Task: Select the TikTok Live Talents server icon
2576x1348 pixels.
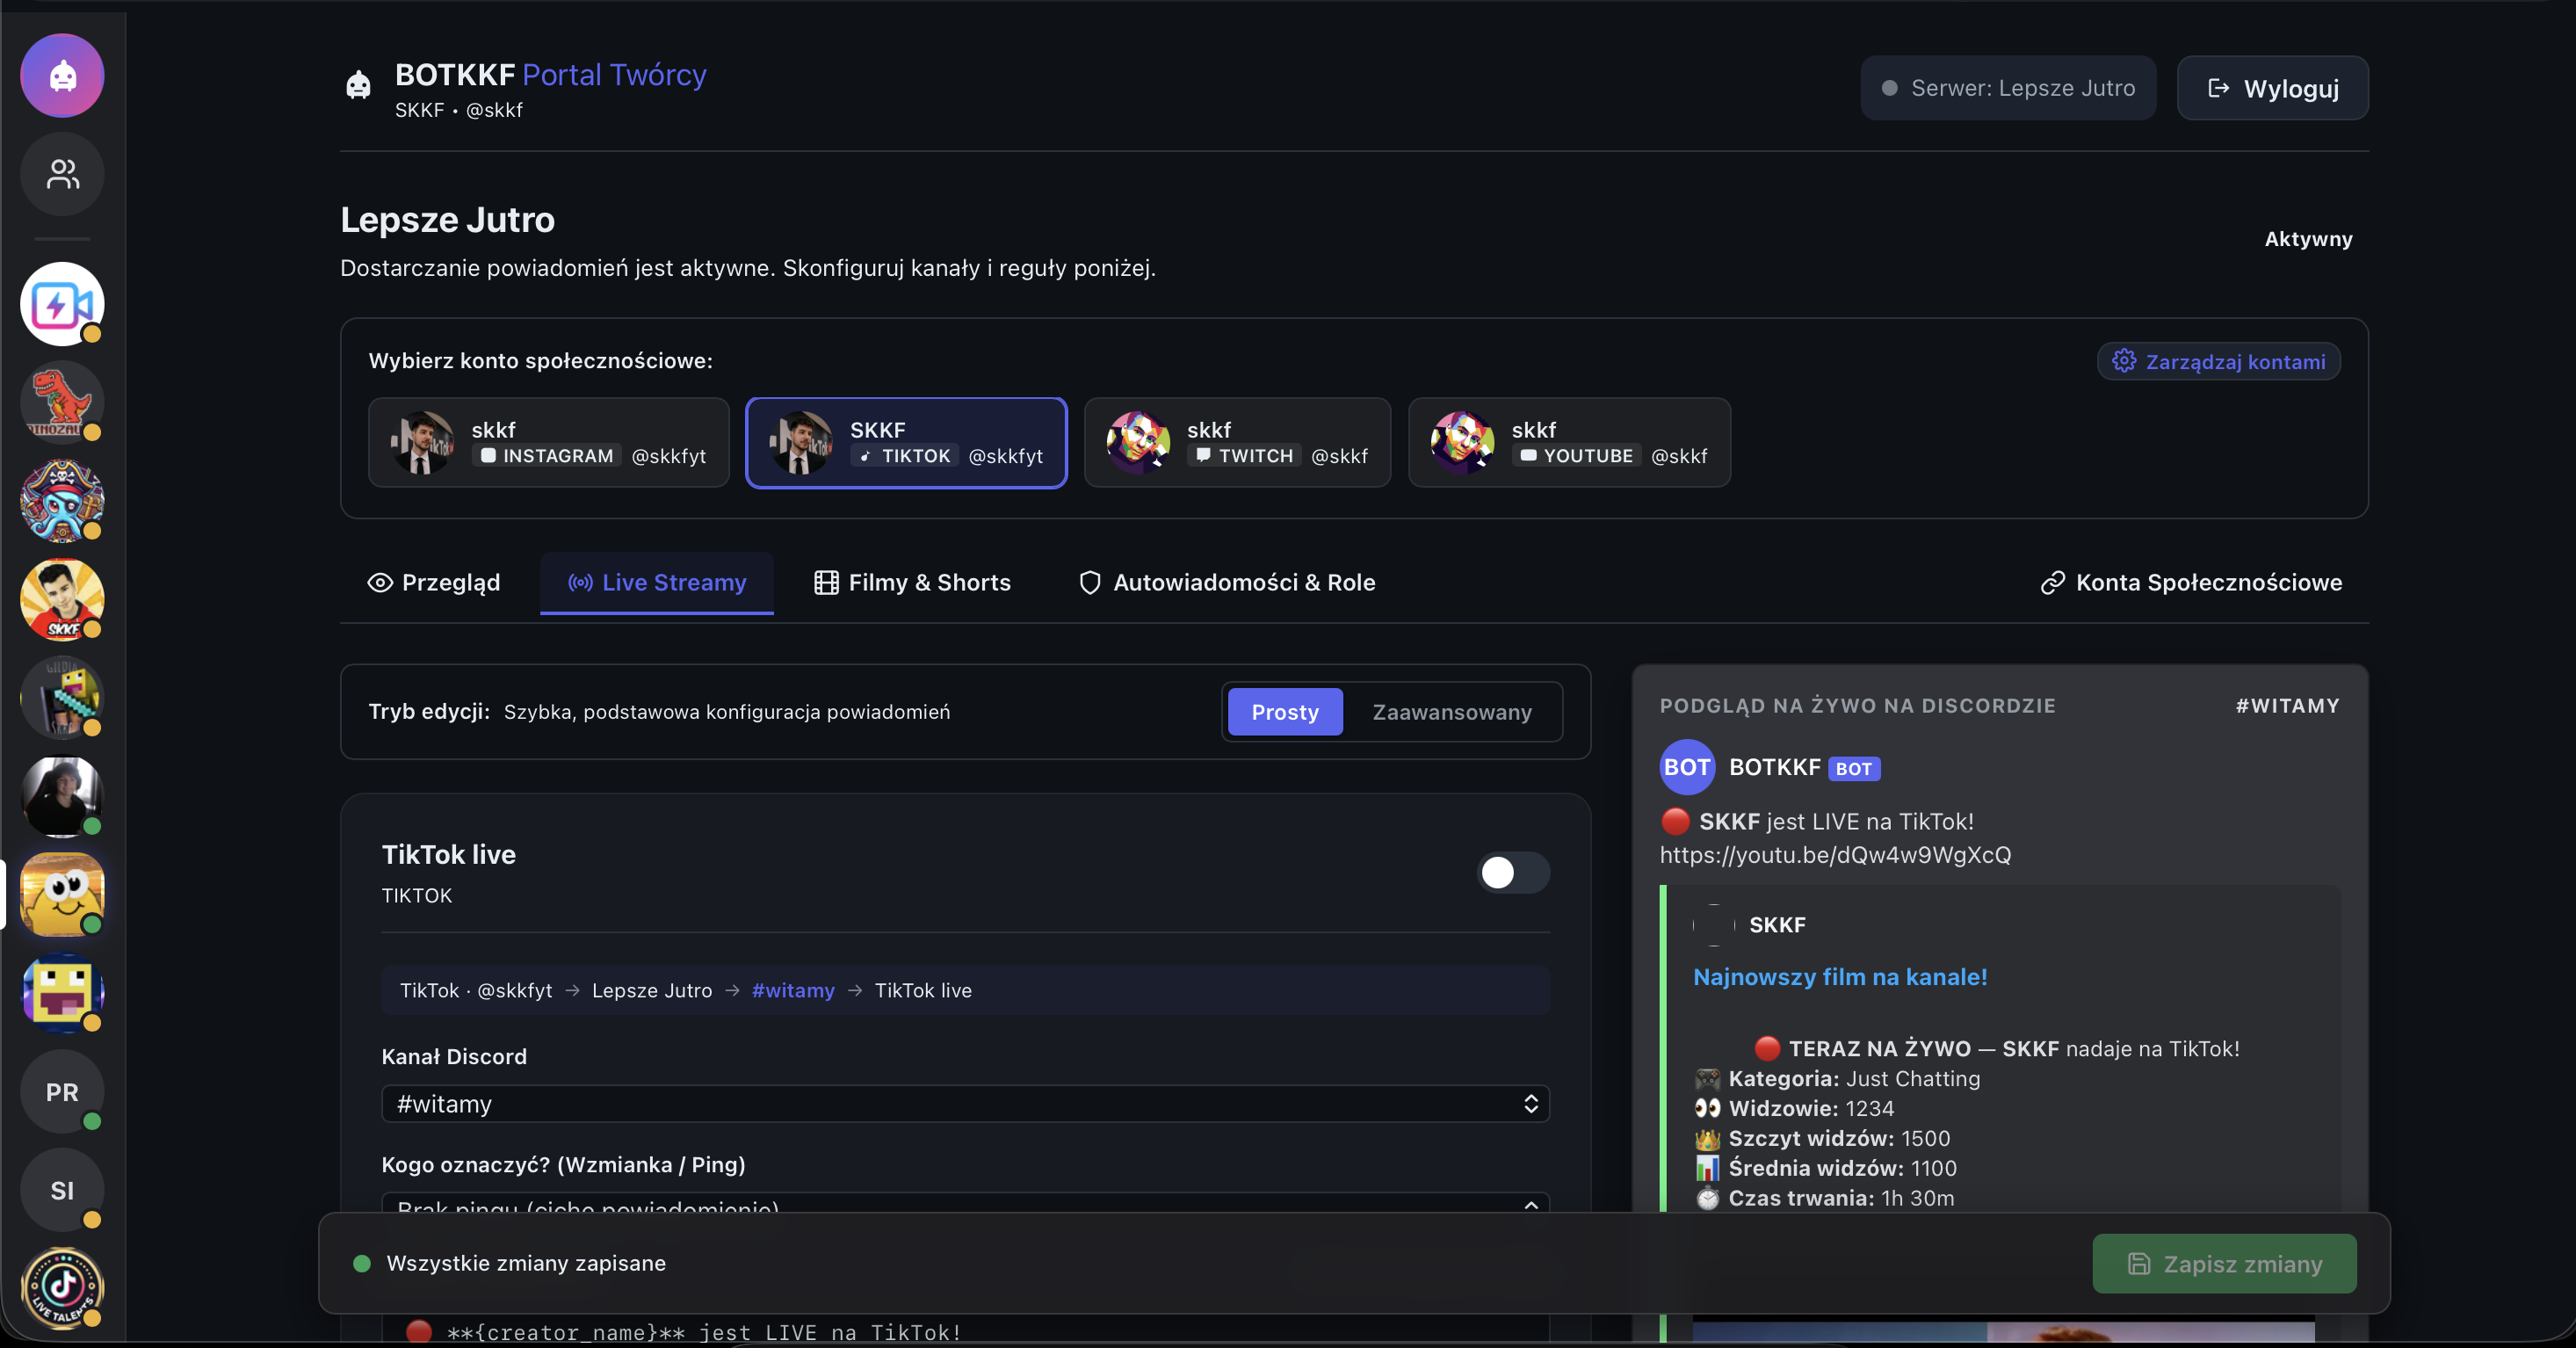Action: (62, 1287)
